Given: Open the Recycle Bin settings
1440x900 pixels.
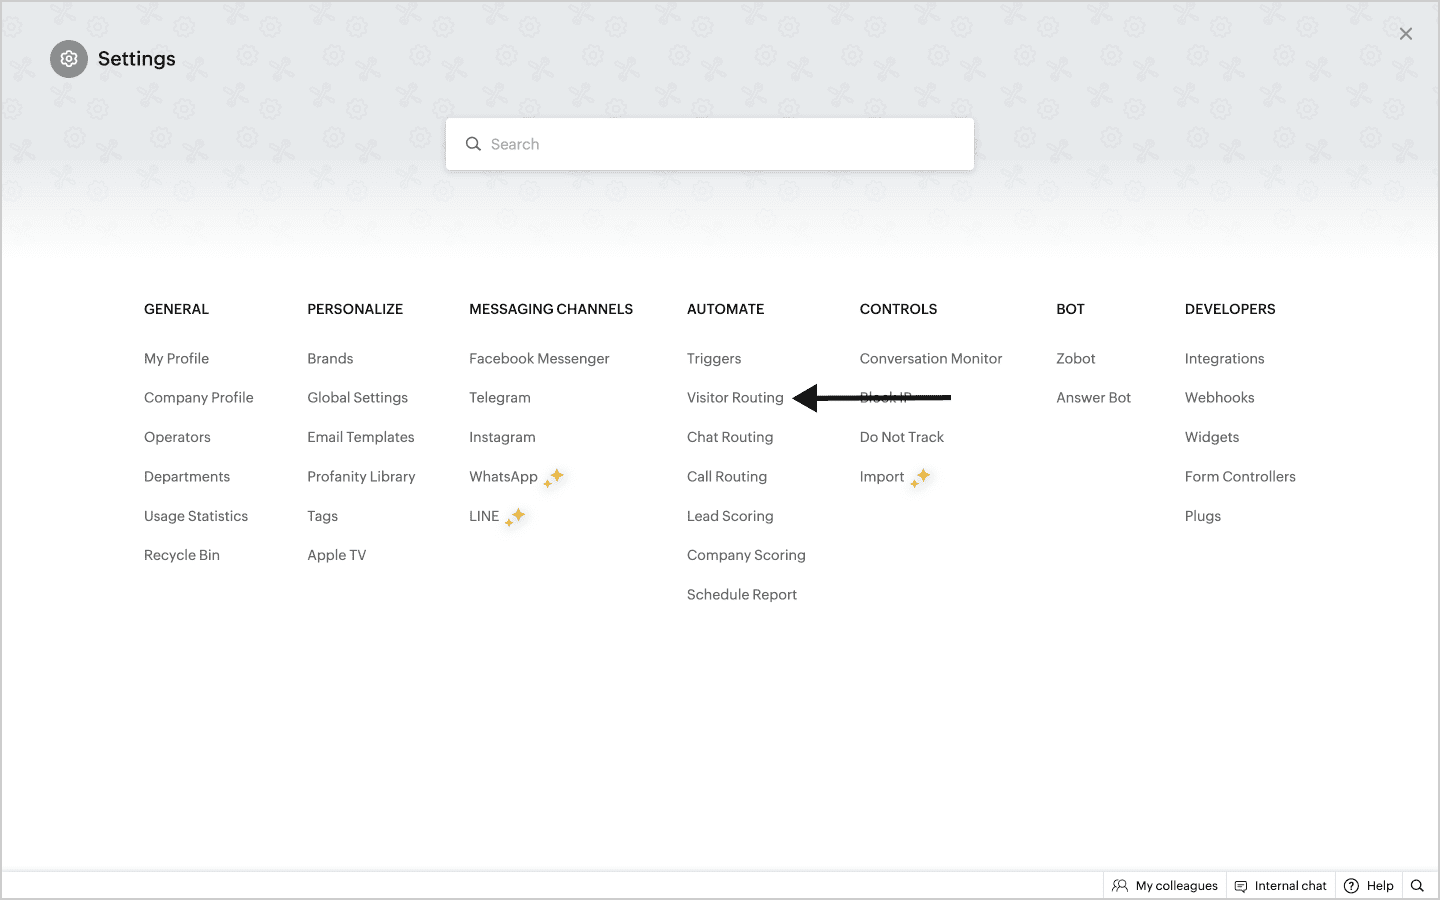Looking at the screenshot, I should [x=181, y=555].
